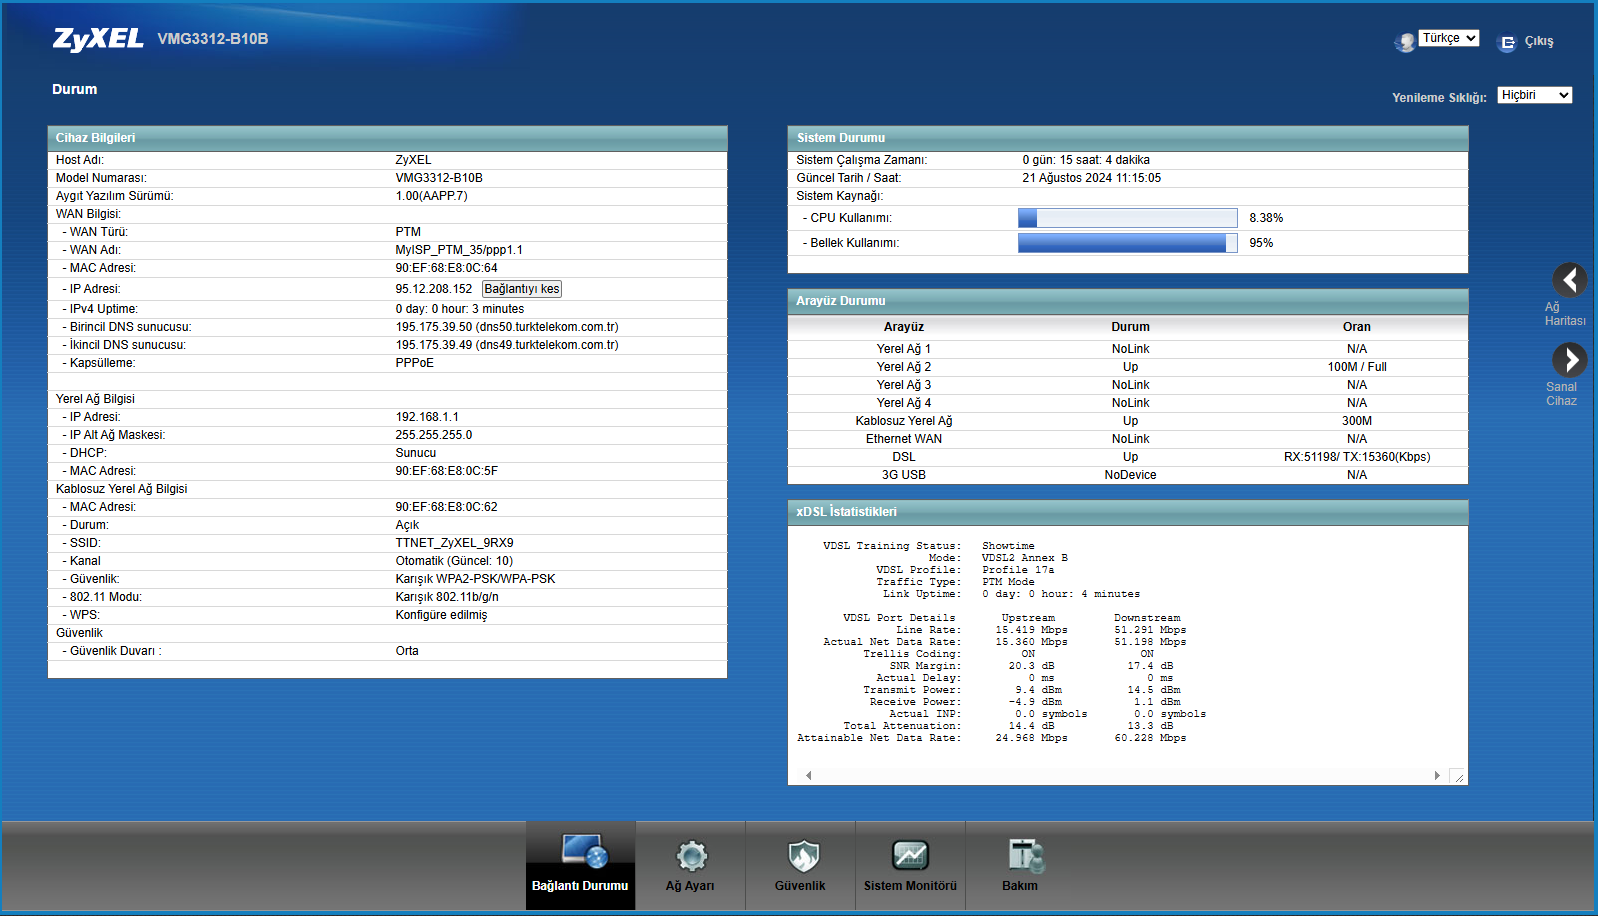Expand the Yenileme Sıklığı refresh dropdown

click(1534, 95)
